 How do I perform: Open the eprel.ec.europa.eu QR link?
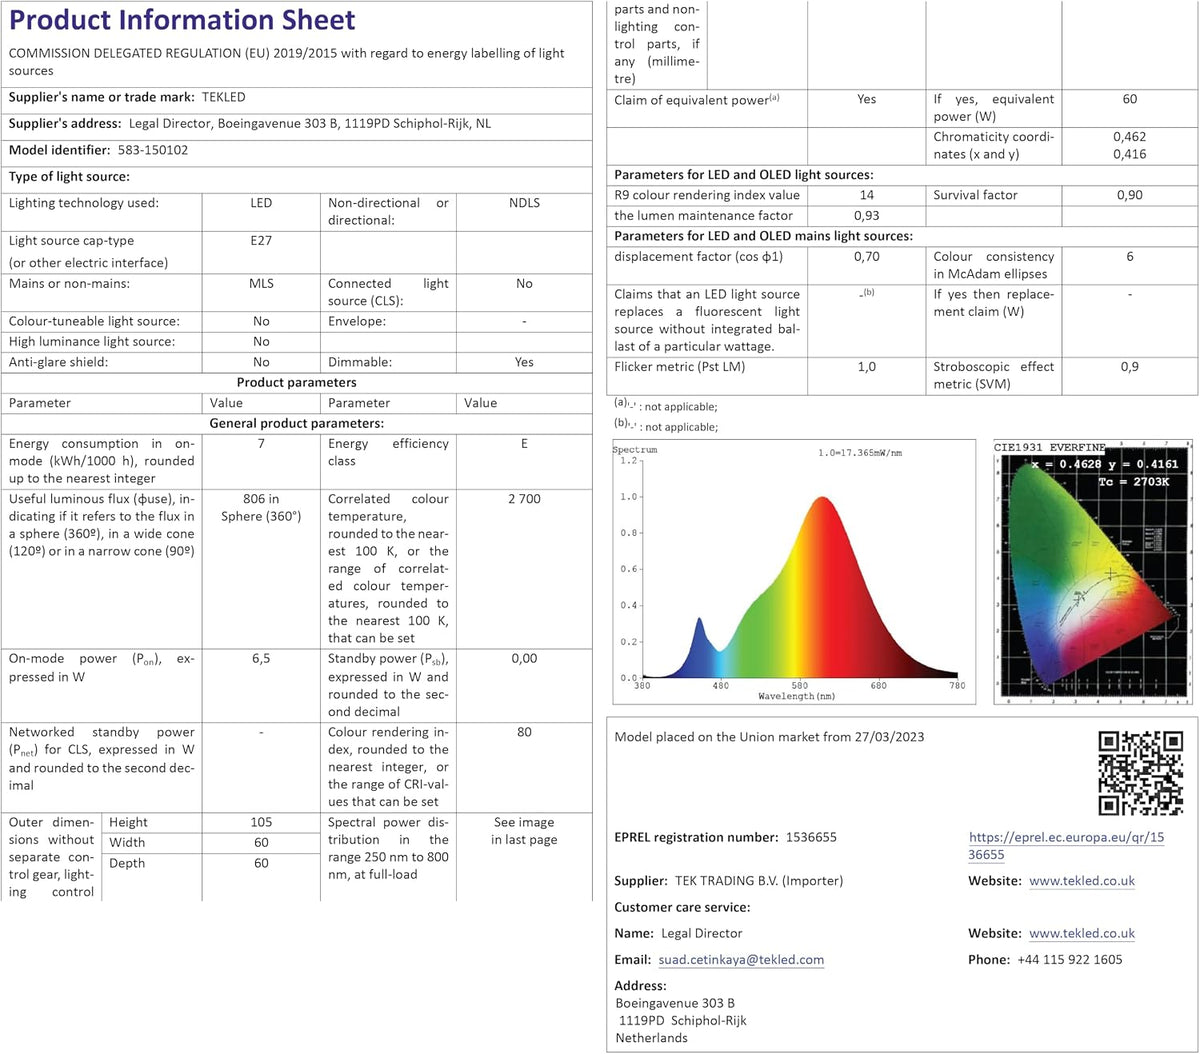(1066, 846)
